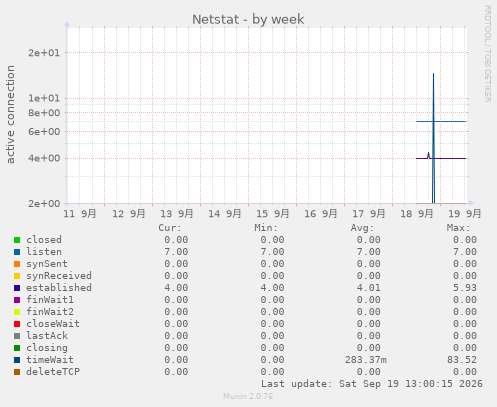This screenshot has height=407, width=497.
Task: Click the 'Max:' column header
Action: click(x=458, y=228)
